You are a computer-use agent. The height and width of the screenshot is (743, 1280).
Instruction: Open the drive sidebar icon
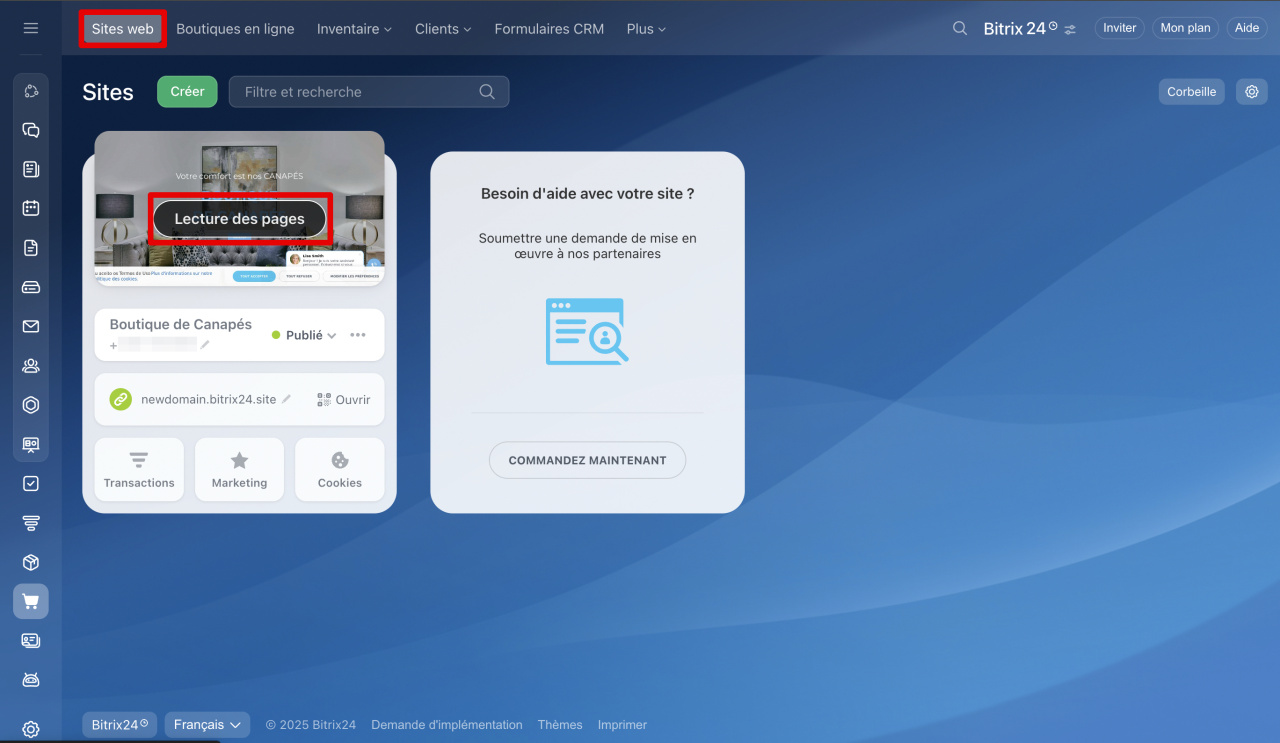click(31, 287)
